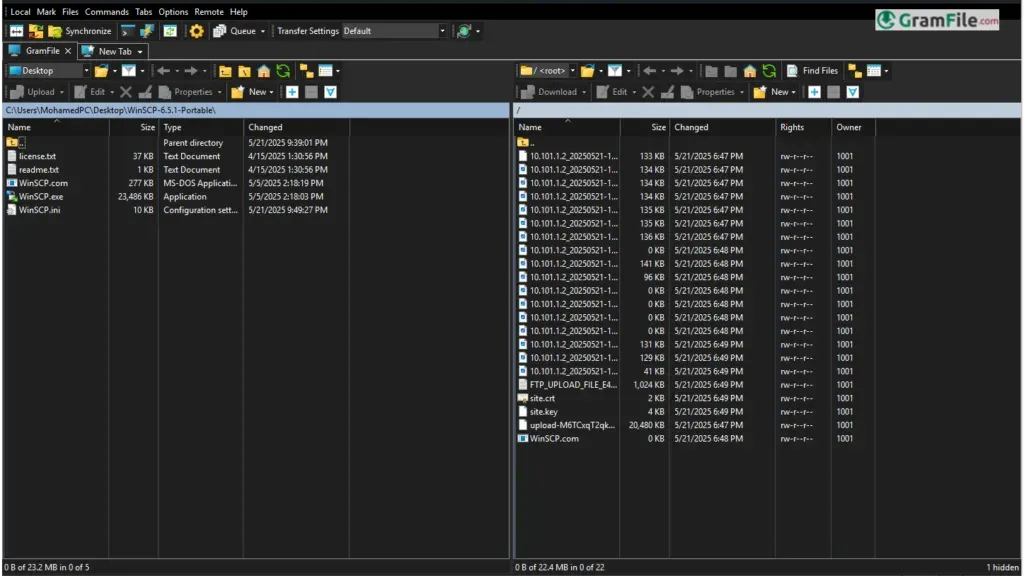Go forward in local panel history
1024x576 pixels.
(x=191, y=71)
